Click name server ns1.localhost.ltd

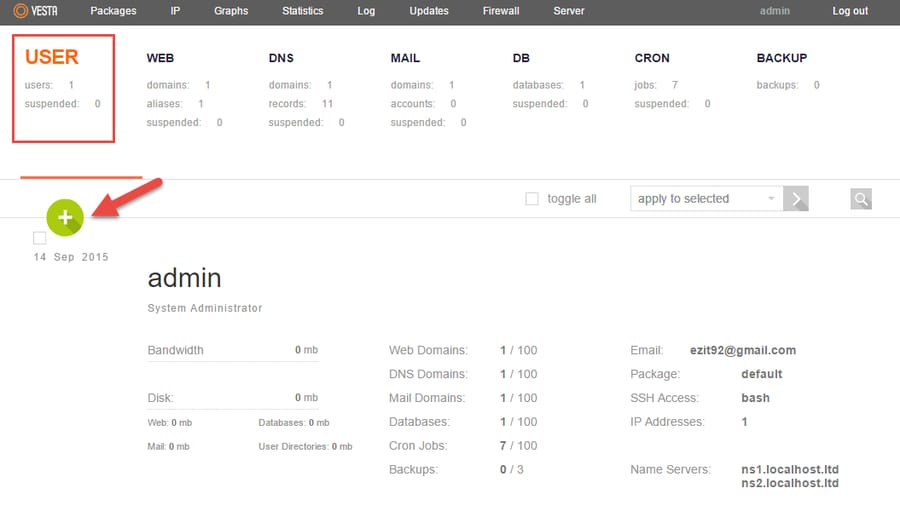(790, 469)
